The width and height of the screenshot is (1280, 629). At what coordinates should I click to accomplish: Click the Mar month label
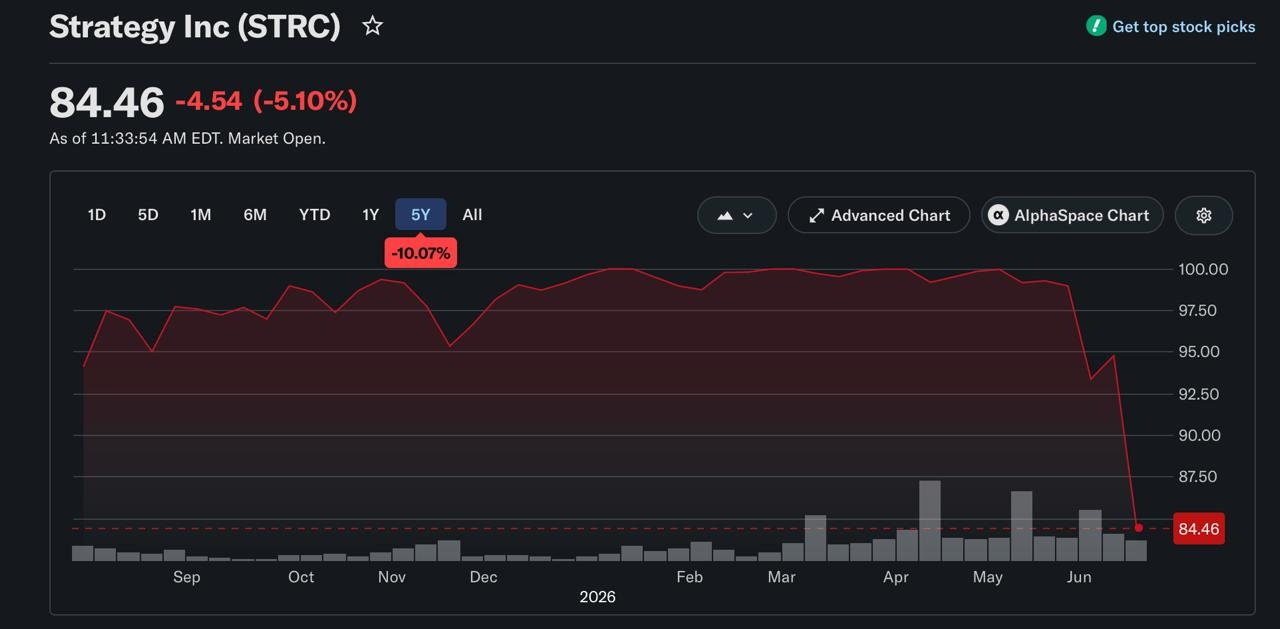click(782, 577)
